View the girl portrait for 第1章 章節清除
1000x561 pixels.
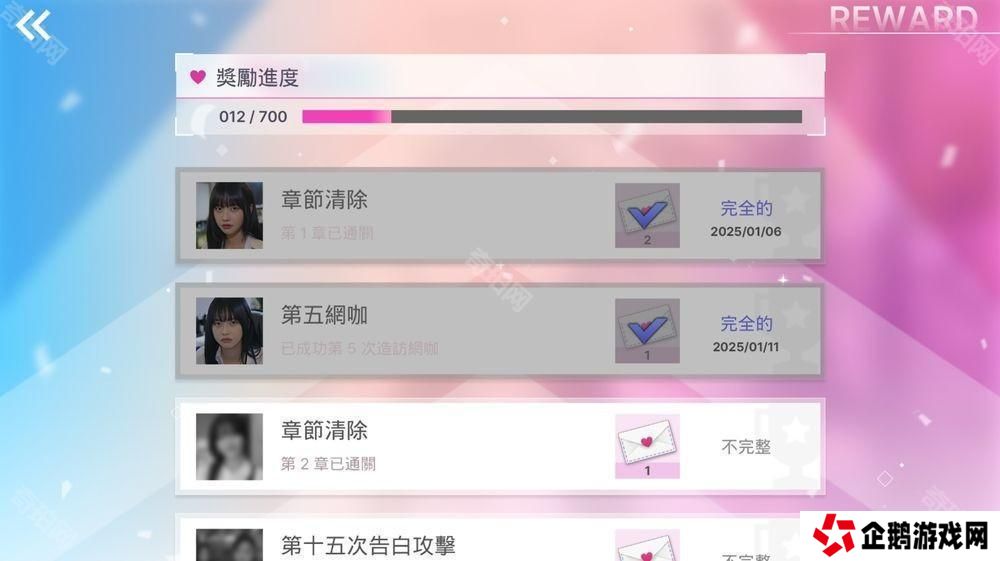coord(229,215)
